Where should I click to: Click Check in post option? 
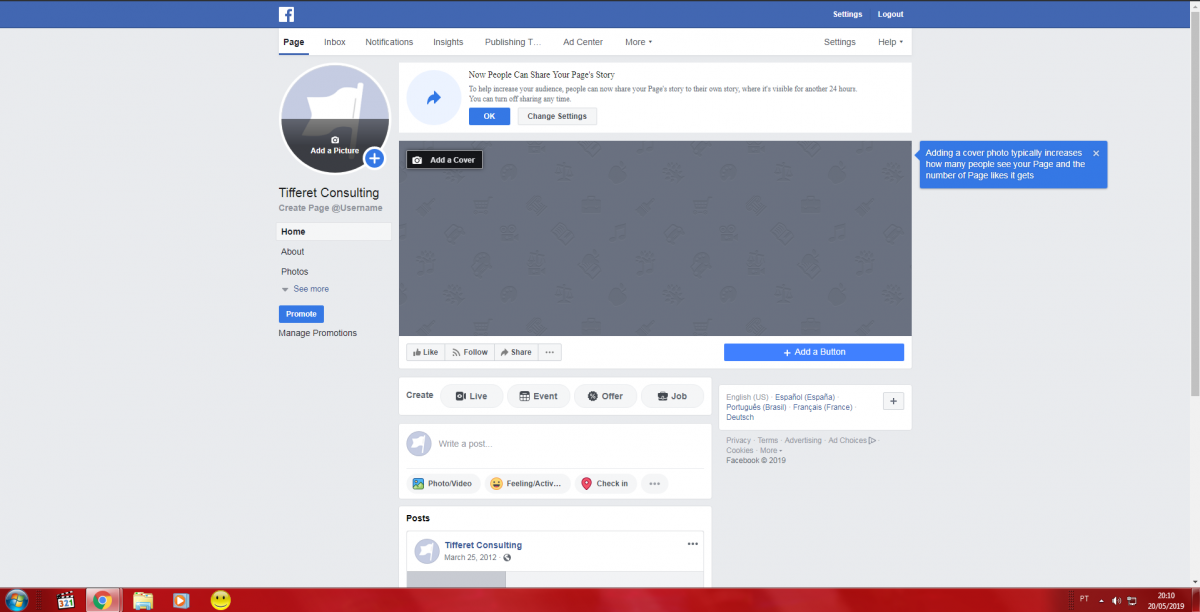click(605, 484)
